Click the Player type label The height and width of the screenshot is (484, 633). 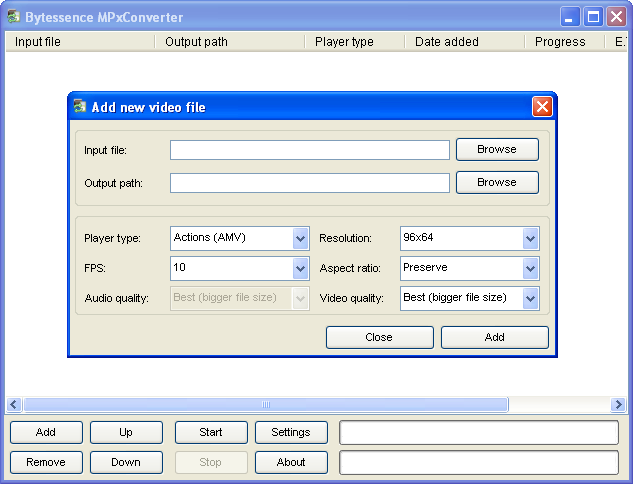tap(112, 238)
